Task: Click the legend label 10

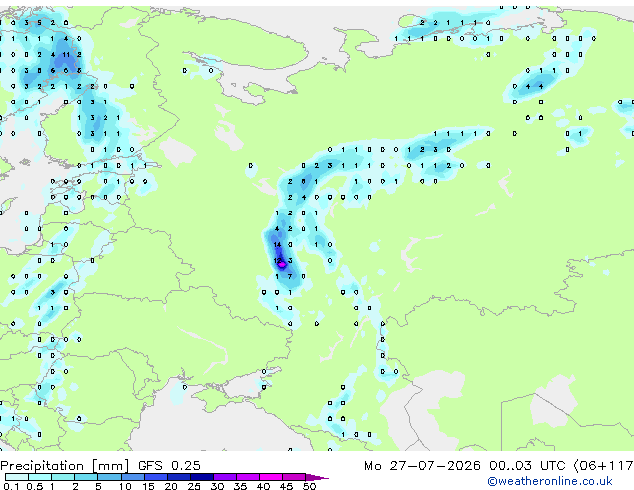Action: pos(125,486)
